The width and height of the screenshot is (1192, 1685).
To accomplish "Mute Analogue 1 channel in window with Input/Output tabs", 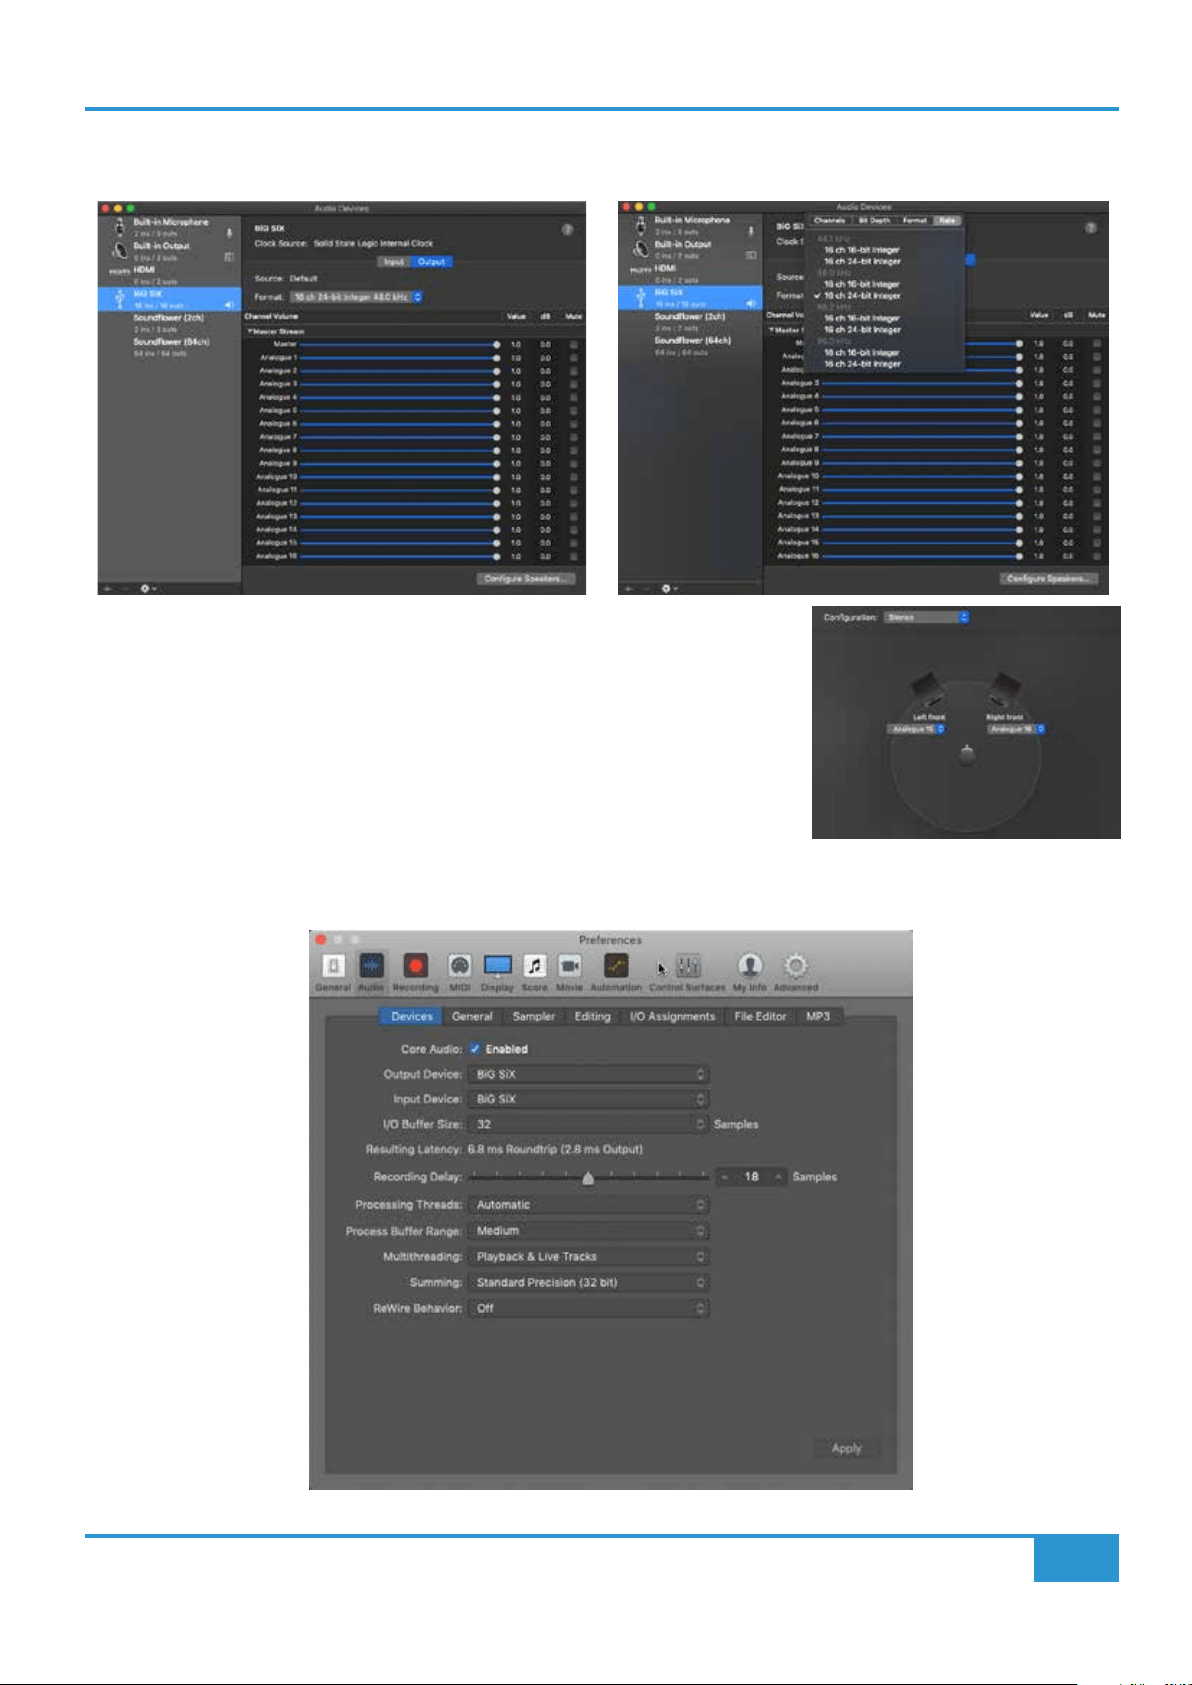I will pyautogui.click(x=573, y=357).
